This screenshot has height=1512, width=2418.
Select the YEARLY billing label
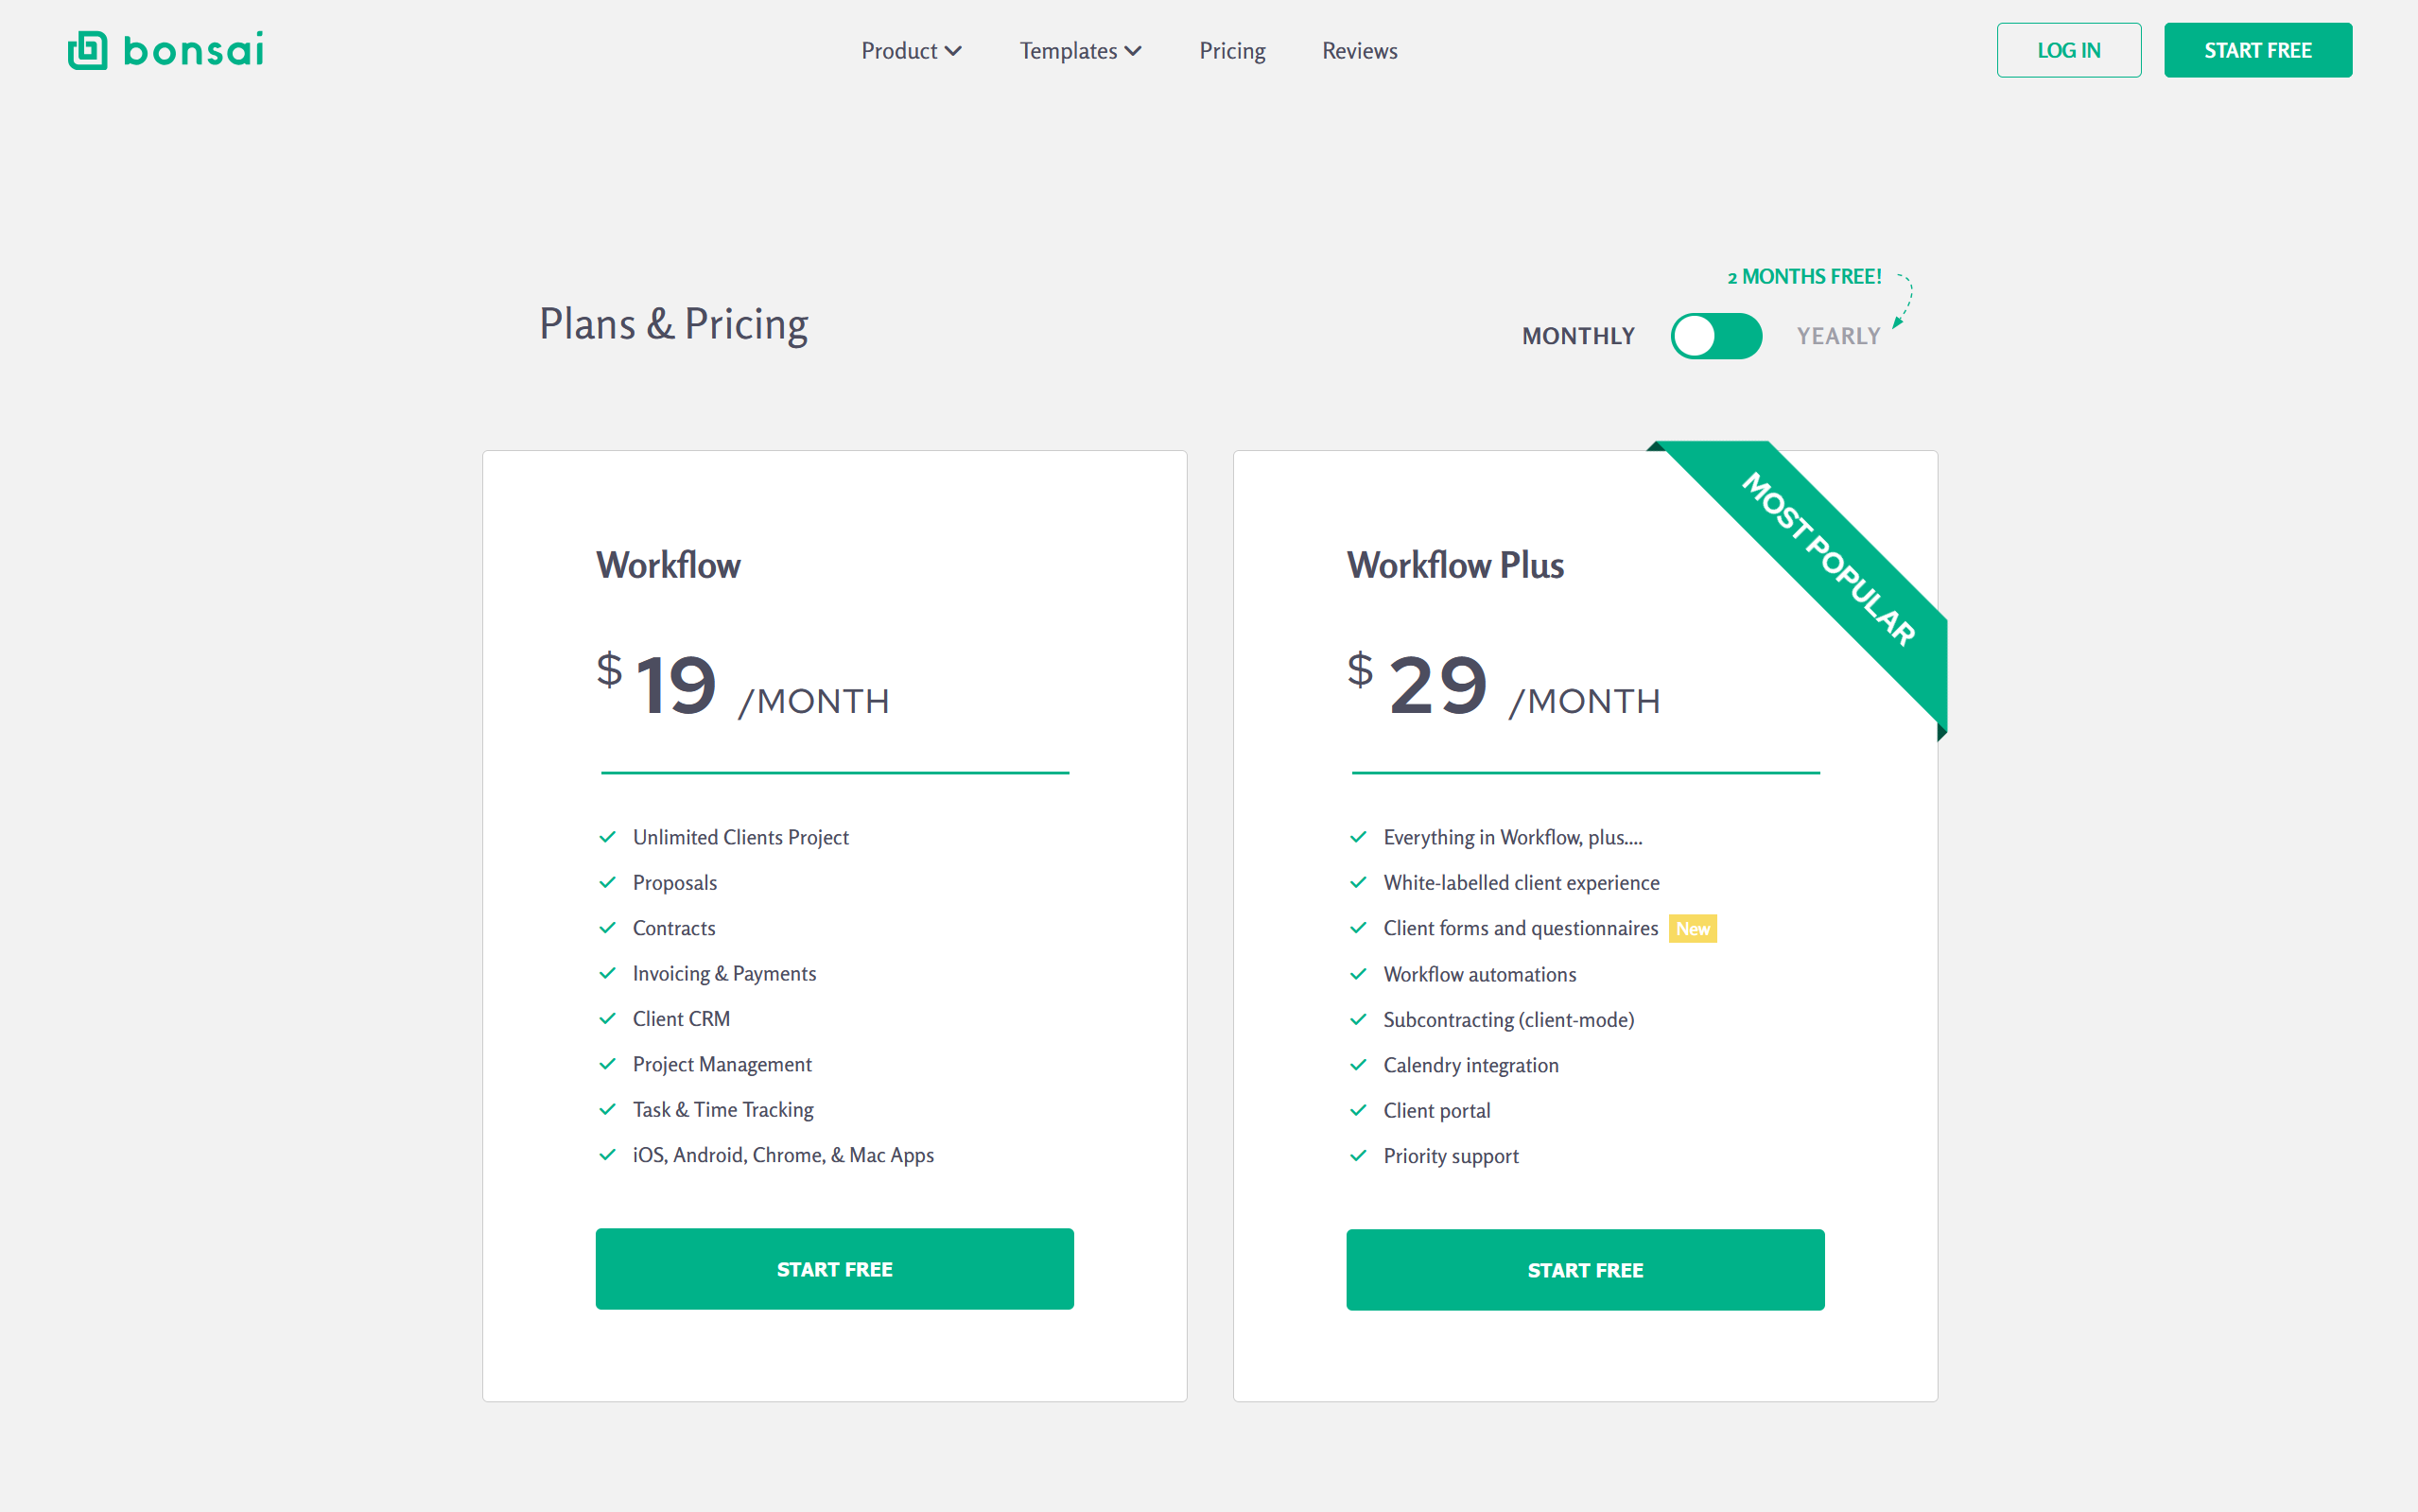coord(1838,336)
